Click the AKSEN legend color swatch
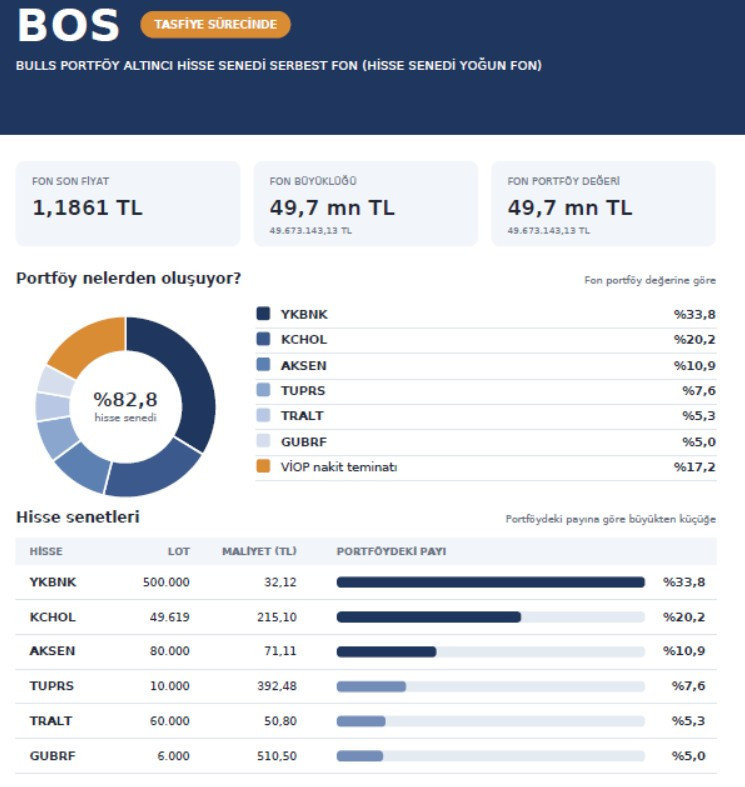 pyautogui.click(x=263, y=364)
